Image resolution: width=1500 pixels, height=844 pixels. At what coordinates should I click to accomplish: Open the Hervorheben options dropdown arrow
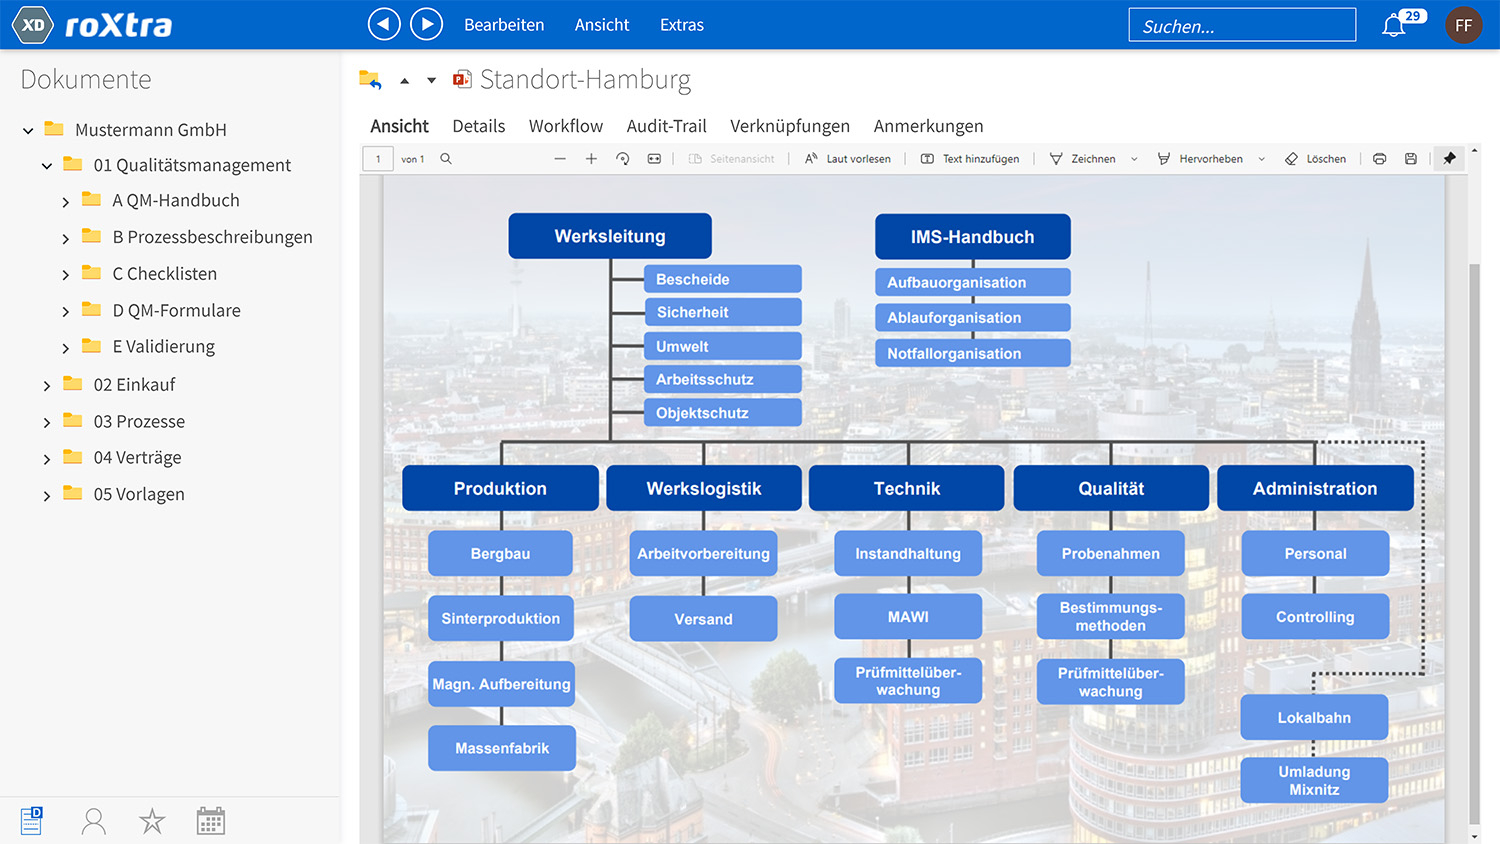click(1262, 159)
